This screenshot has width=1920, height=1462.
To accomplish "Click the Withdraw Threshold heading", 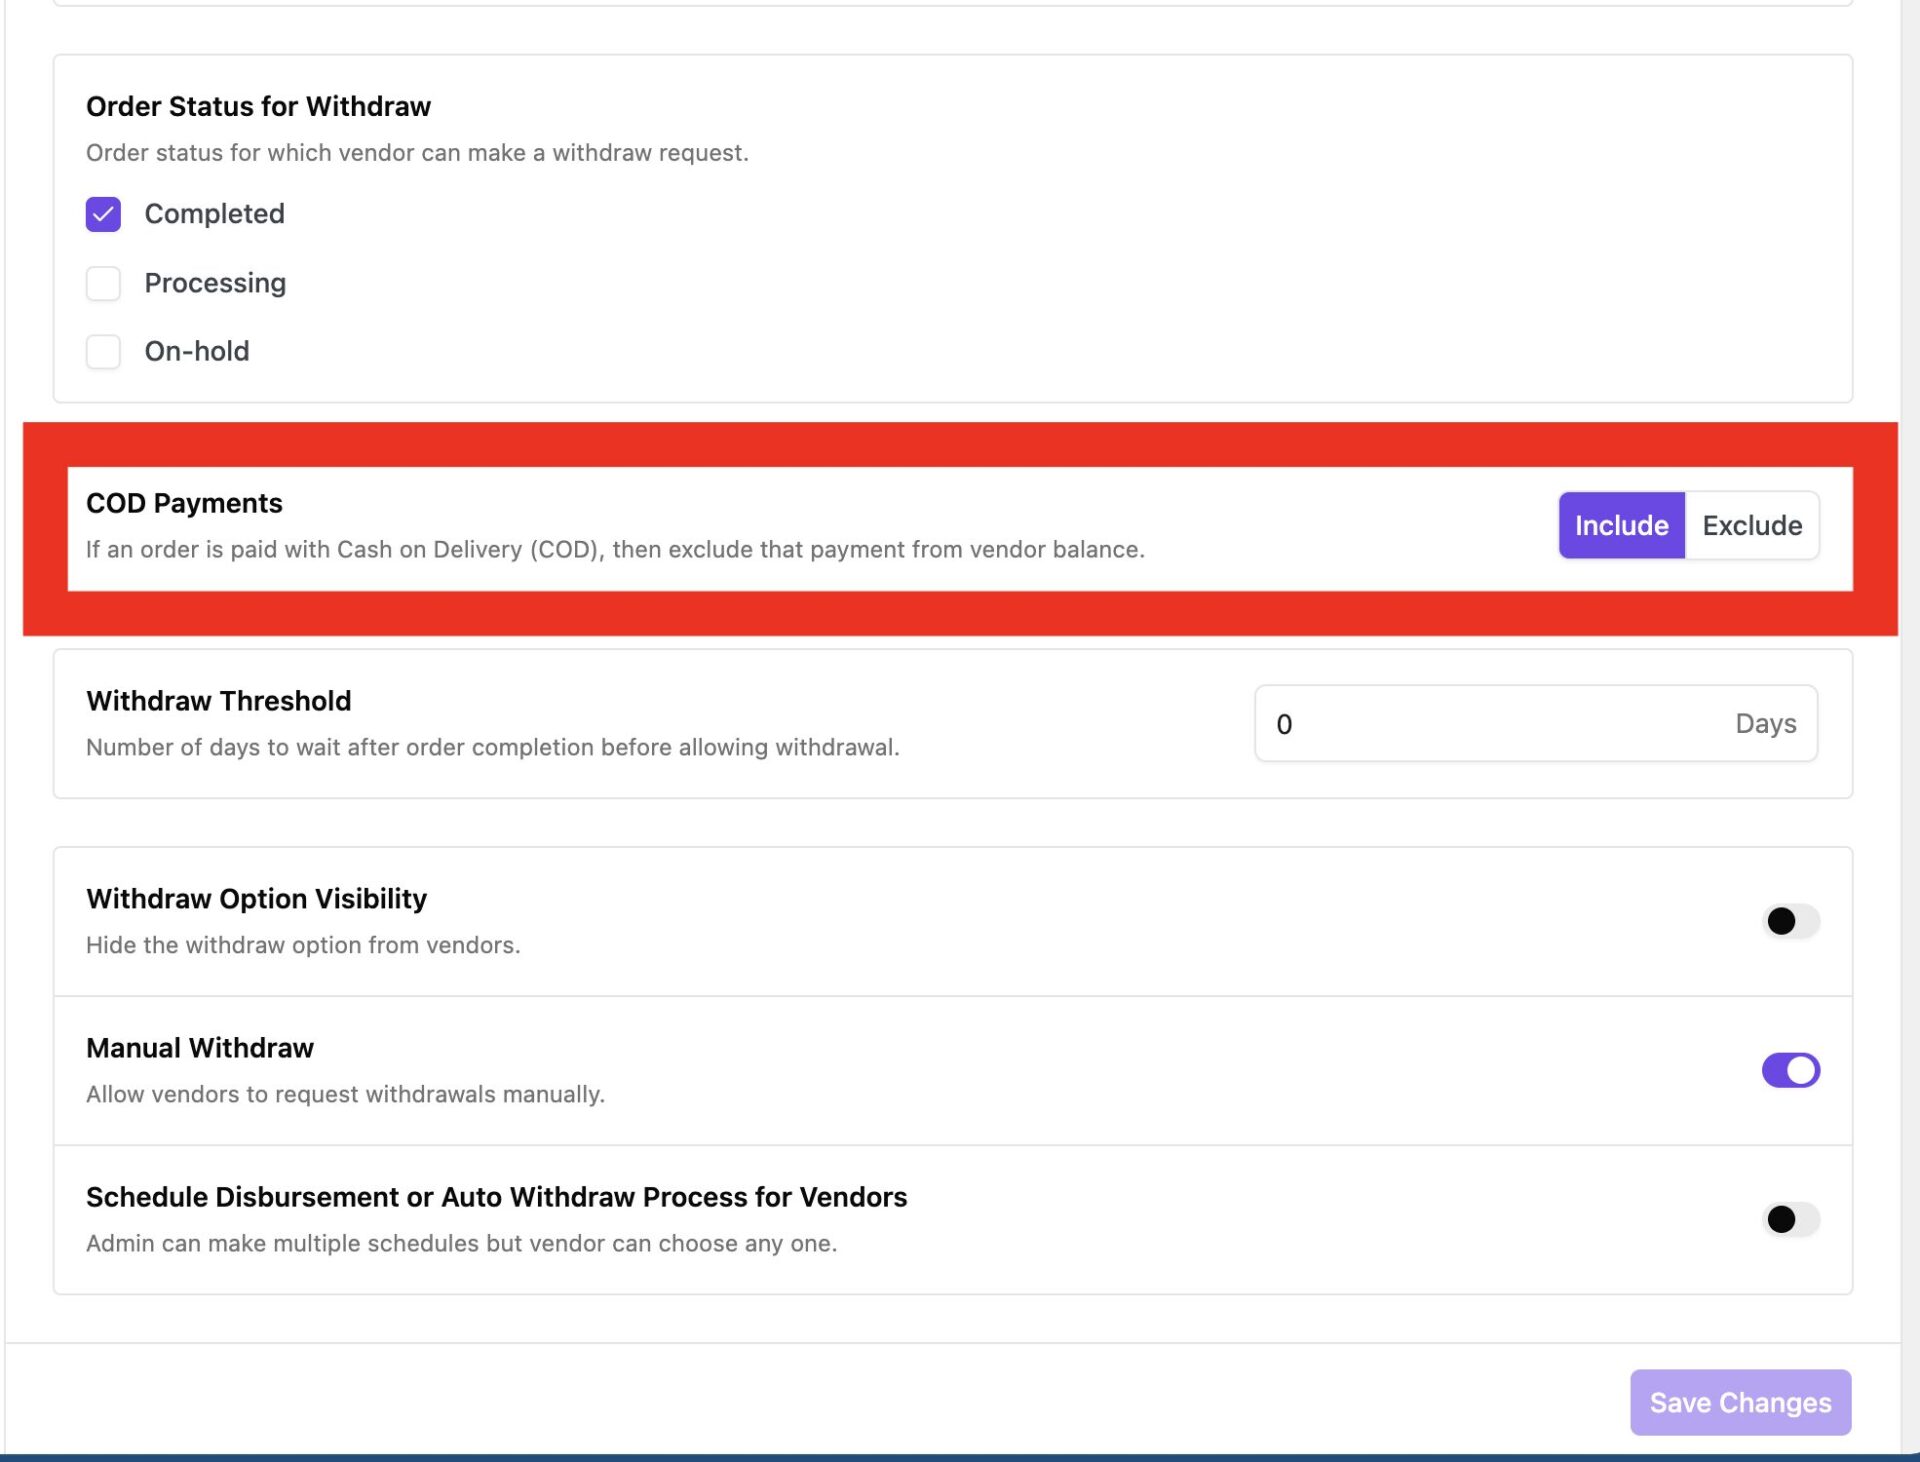I will 218,701.
